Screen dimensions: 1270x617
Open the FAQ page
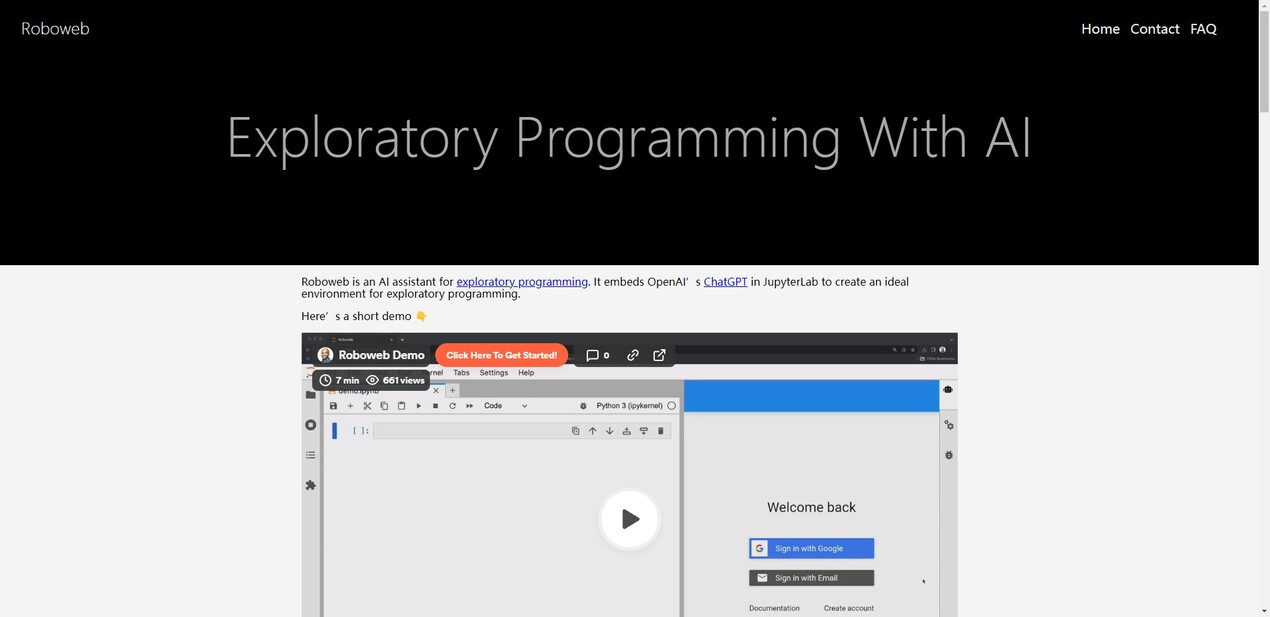[x=1203, y=29]
